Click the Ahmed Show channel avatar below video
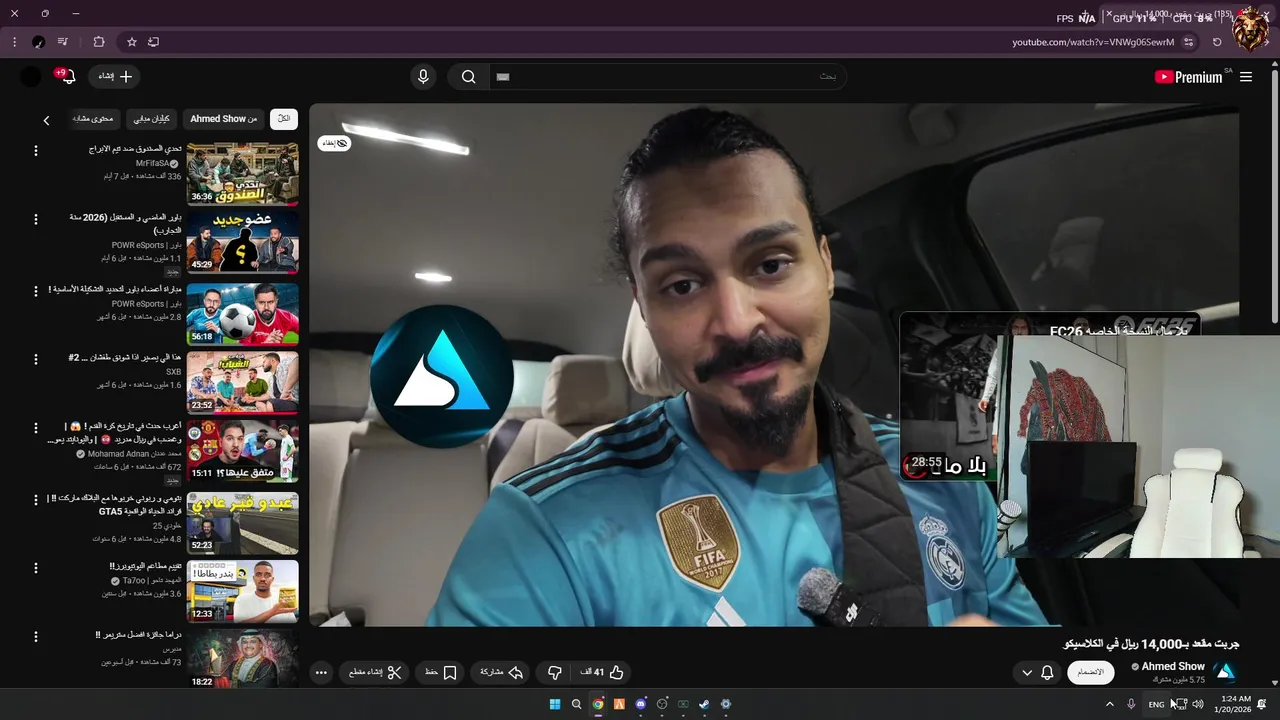The image size is (1280, 720). (1225, 672)
